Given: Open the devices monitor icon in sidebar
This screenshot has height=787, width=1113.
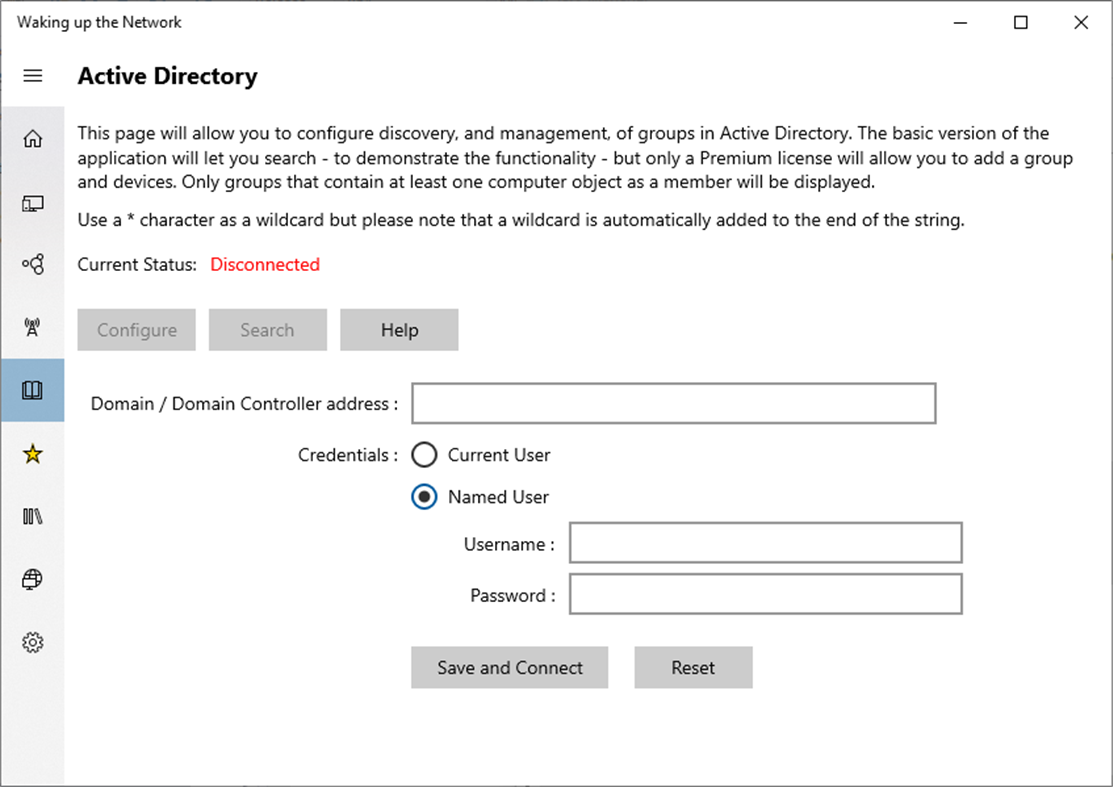Looking at the screenshot, I should point(33,203).
